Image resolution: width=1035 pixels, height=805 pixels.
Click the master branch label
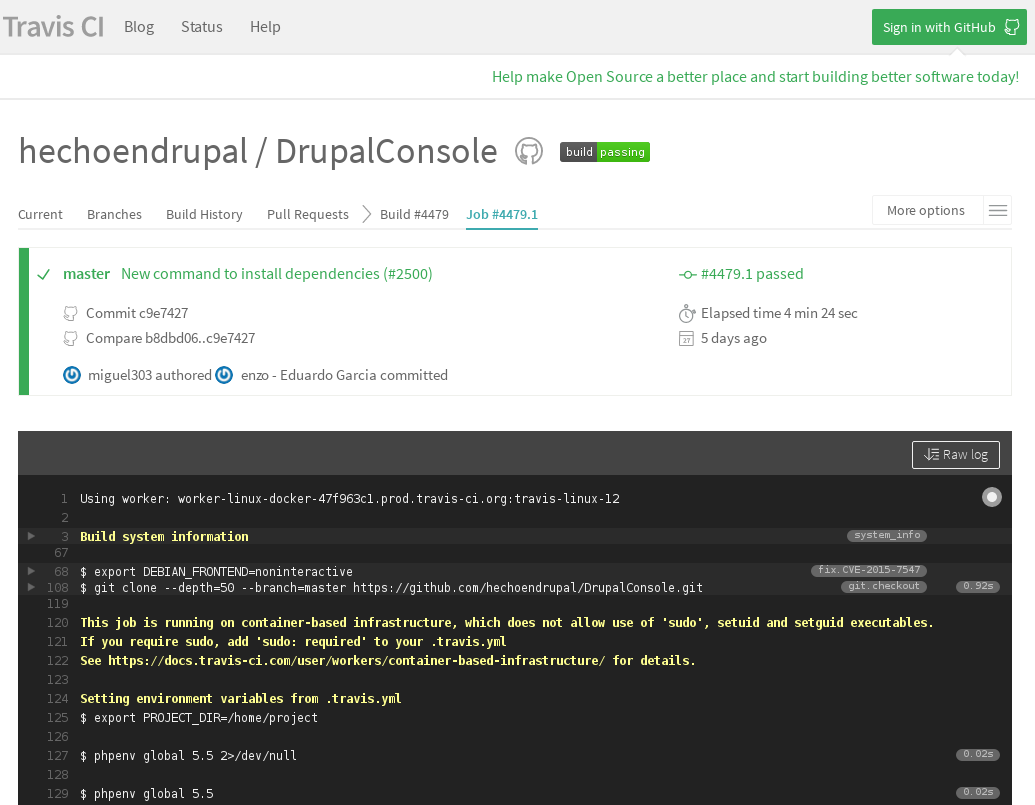(86, 274)
